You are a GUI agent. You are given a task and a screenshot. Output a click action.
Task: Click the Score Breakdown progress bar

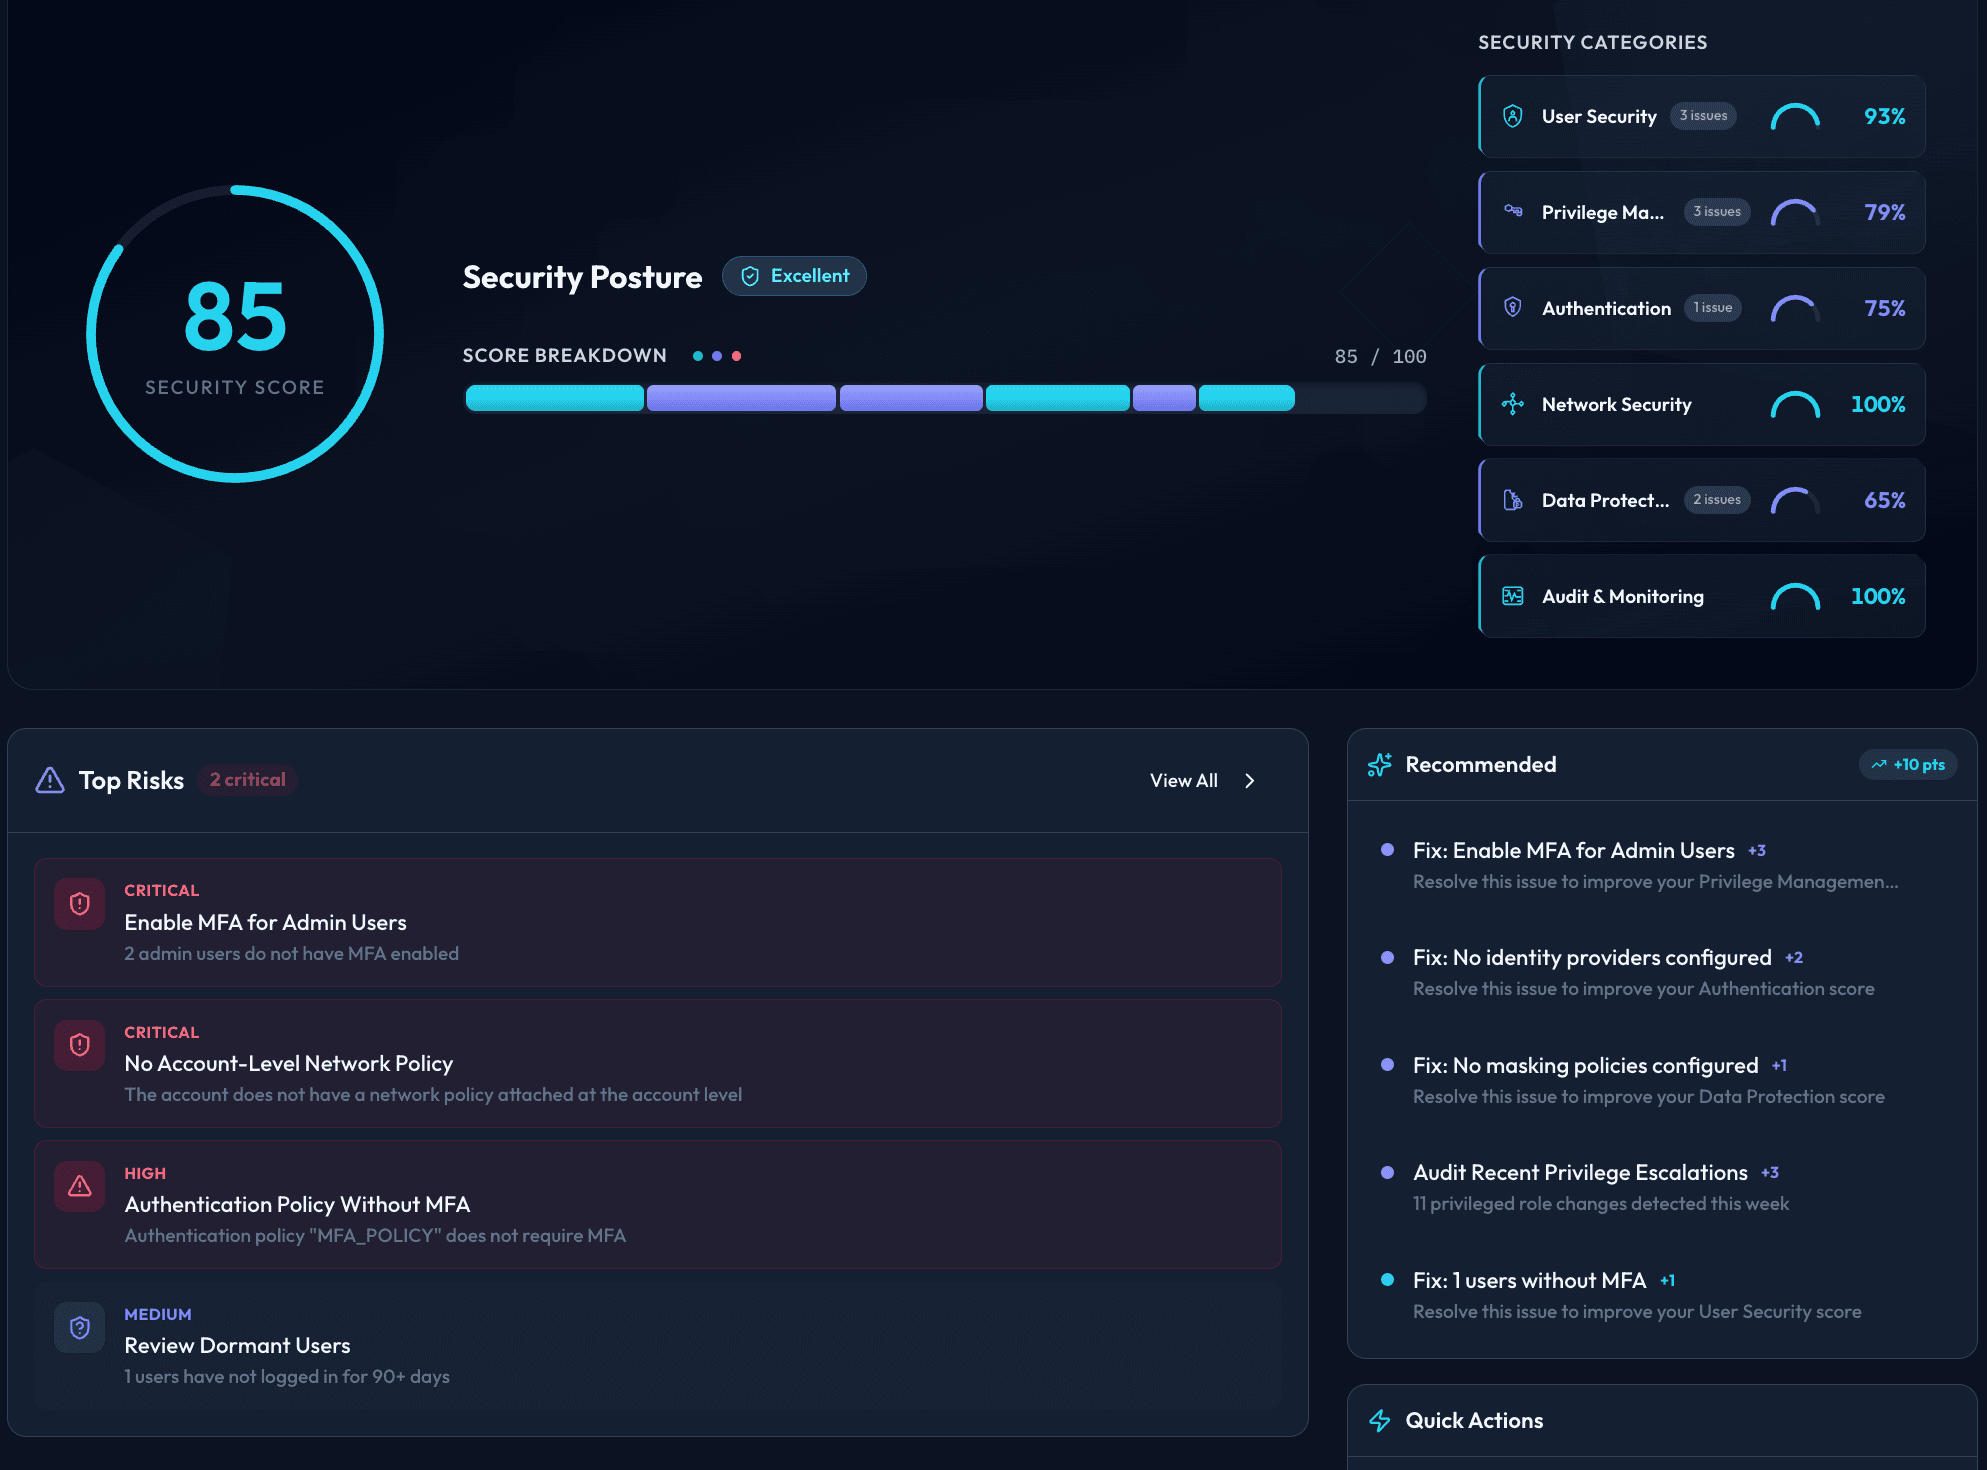(x=945, y=398)
